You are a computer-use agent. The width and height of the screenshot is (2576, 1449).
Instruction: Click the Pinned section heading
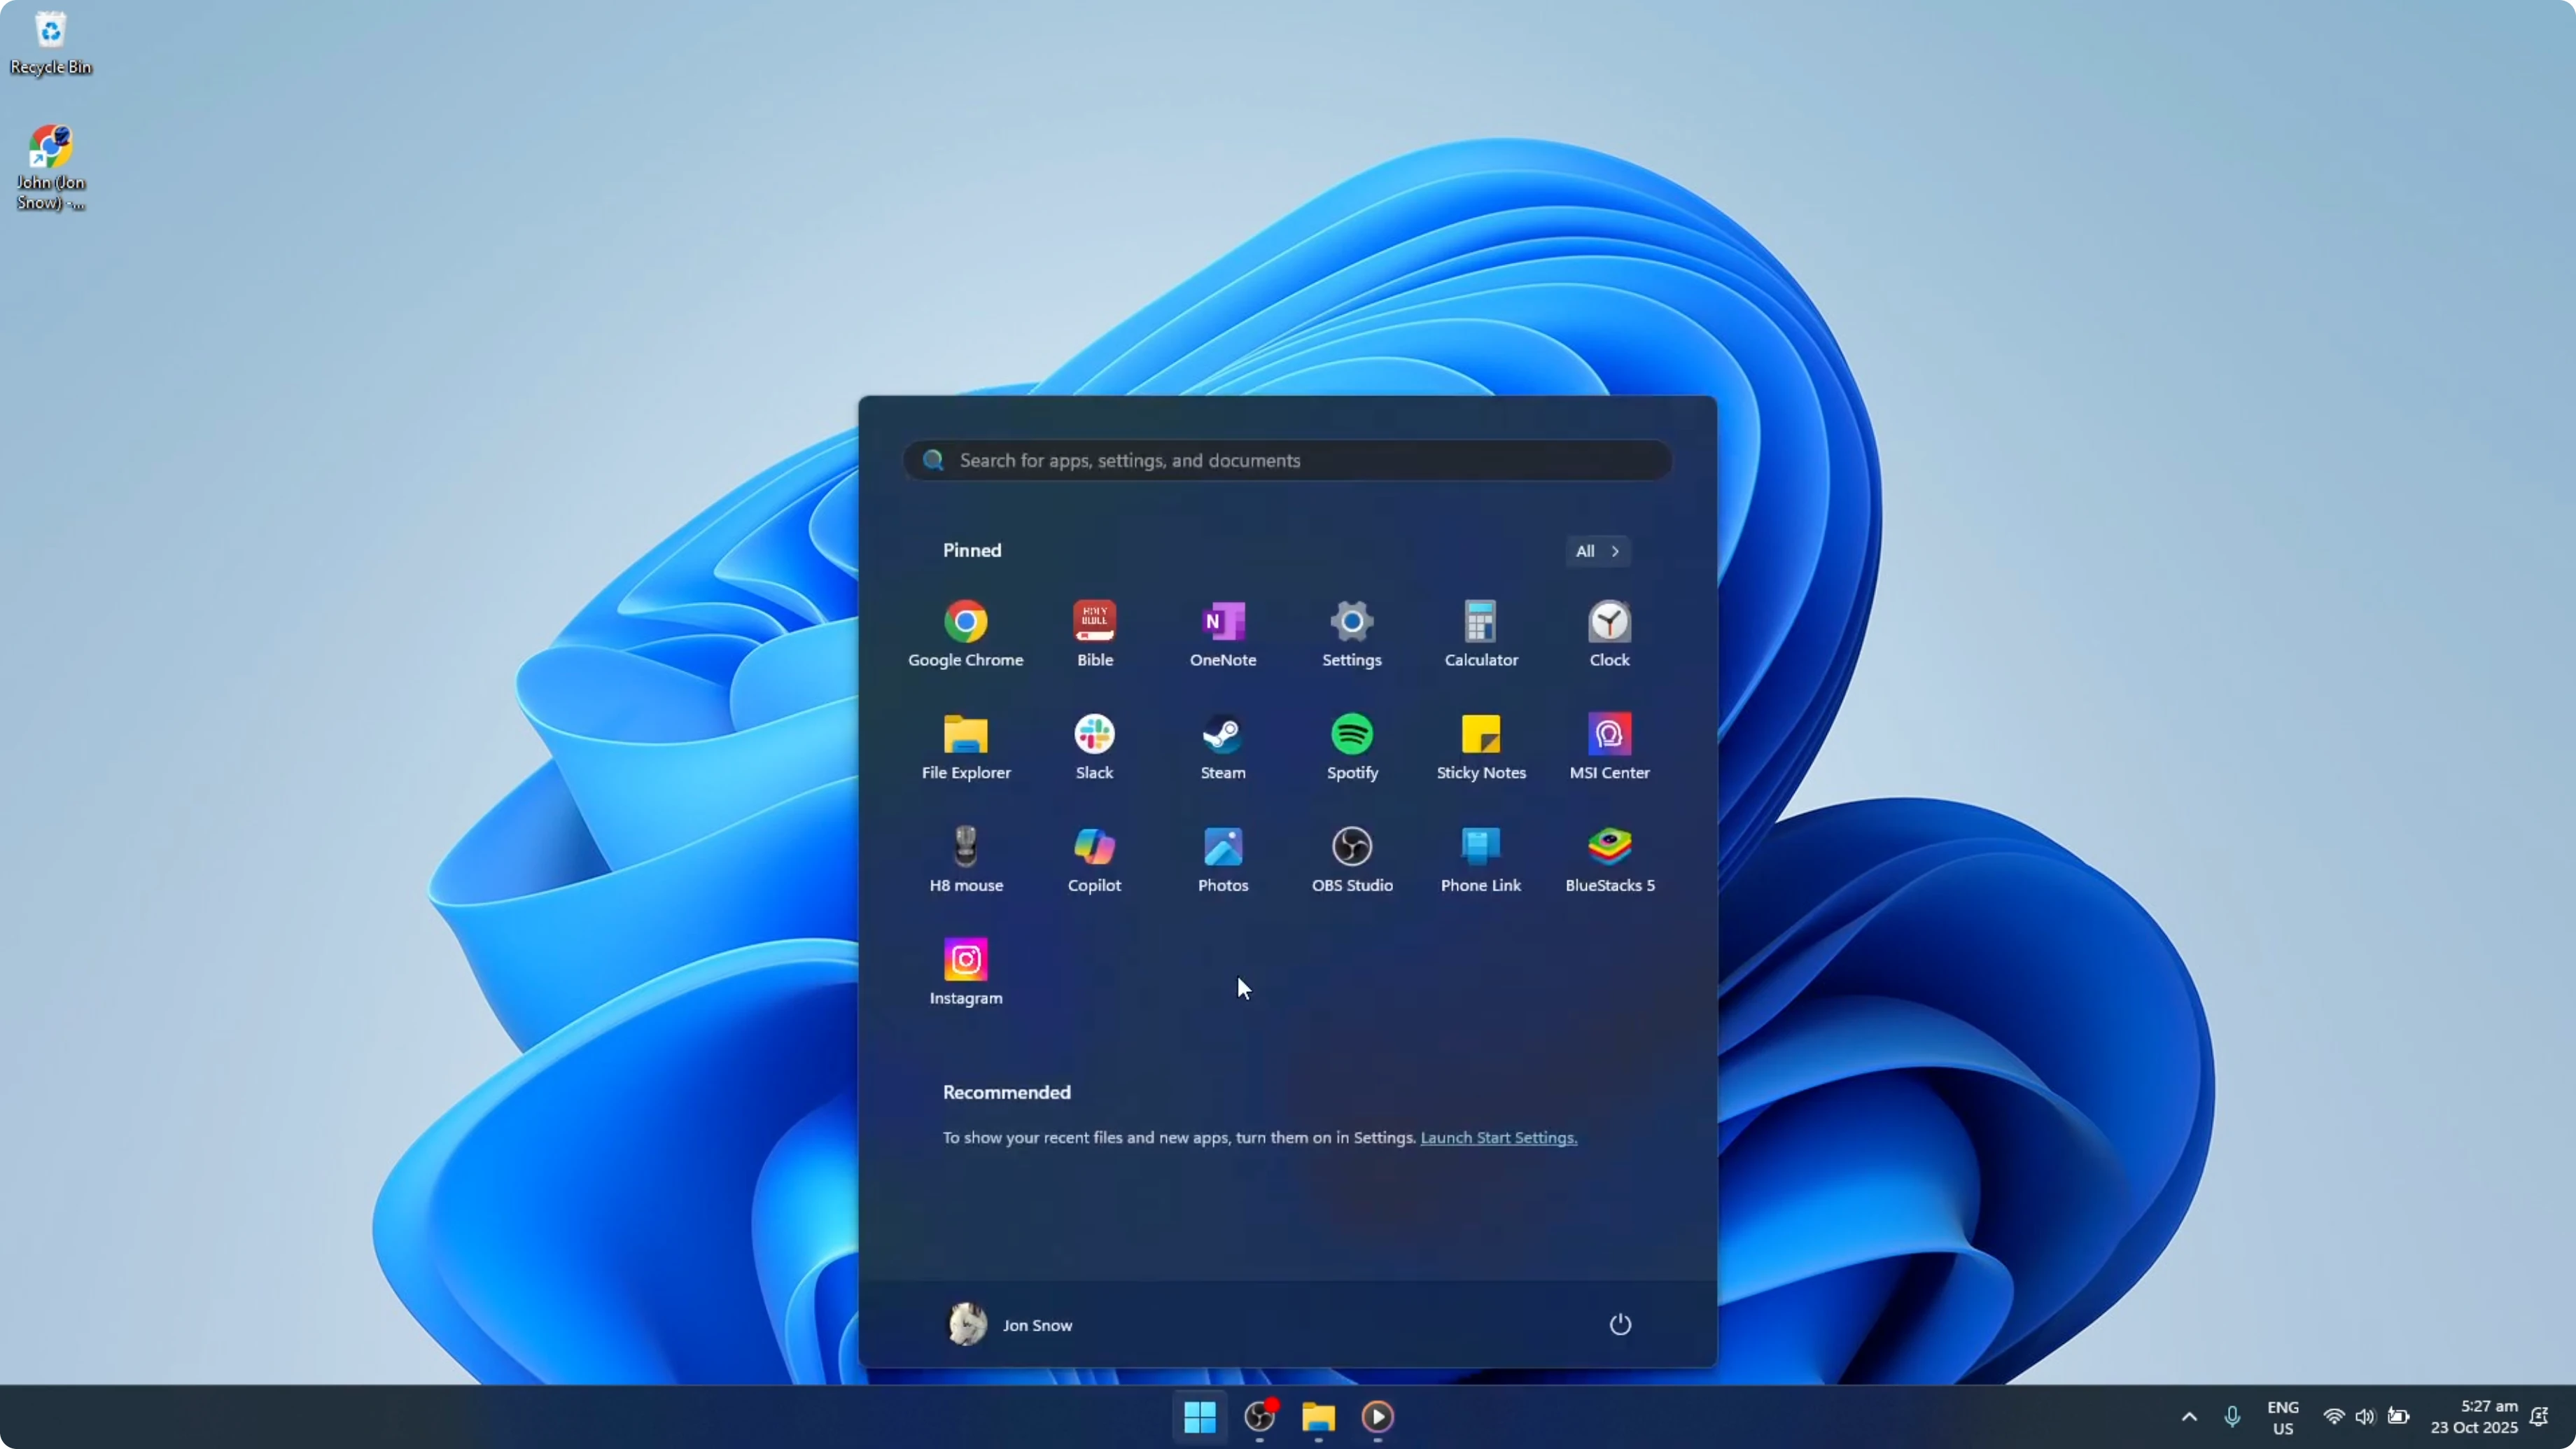[x=971, y=550]
